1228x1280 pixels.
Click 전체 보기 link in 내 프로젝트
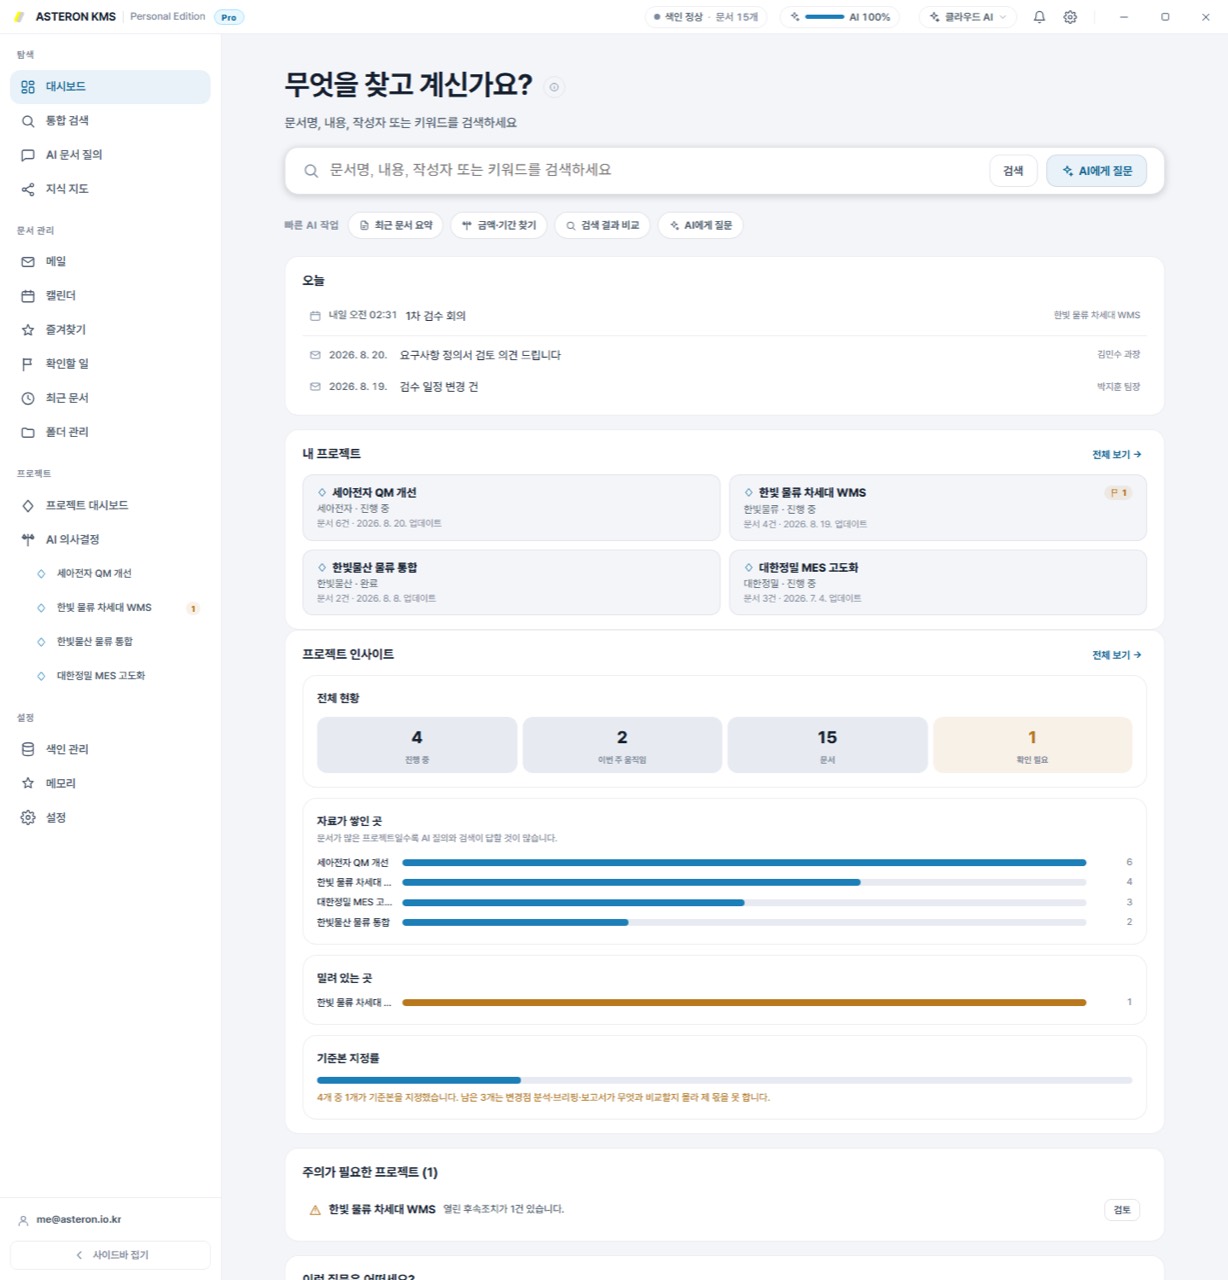click(1116, 455)
